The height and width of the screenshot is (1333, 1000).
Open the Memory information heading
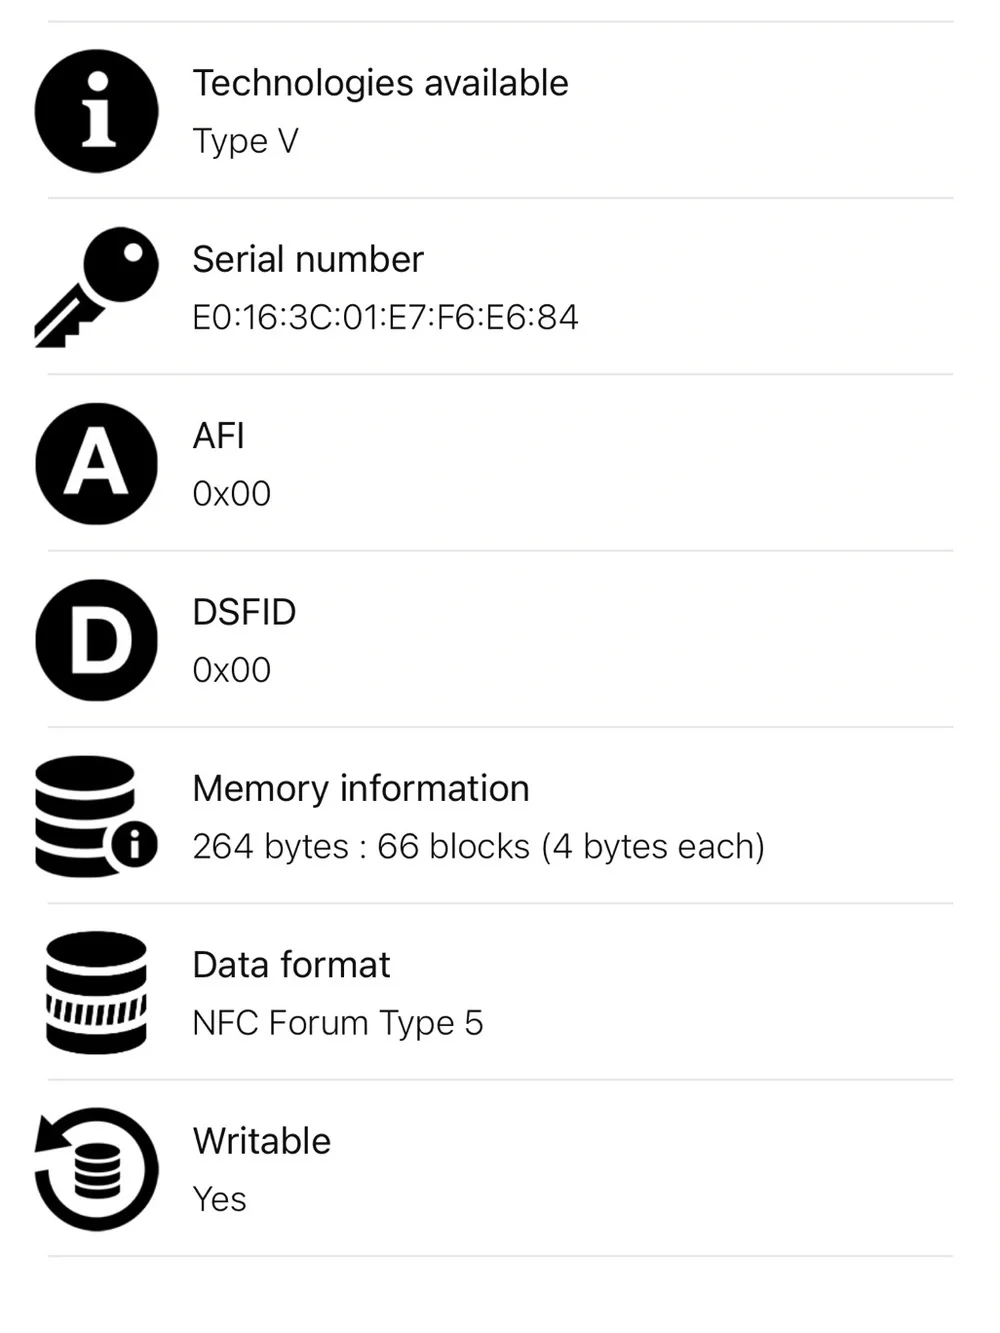(361, 788)
